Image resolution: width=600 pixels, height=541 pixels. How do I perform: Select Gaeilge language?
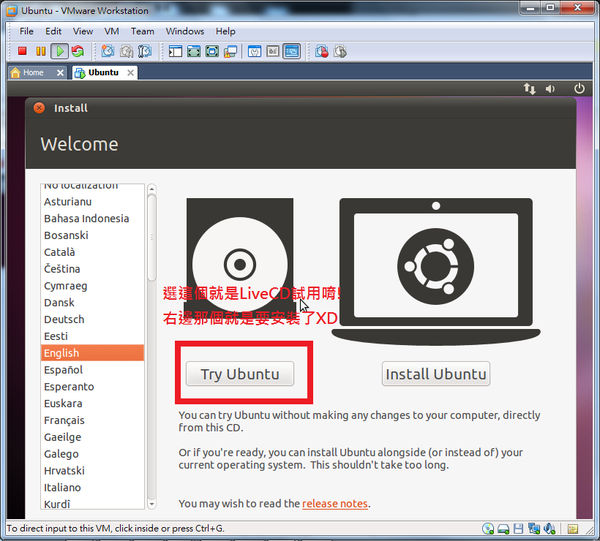click(x=92, y=437)
